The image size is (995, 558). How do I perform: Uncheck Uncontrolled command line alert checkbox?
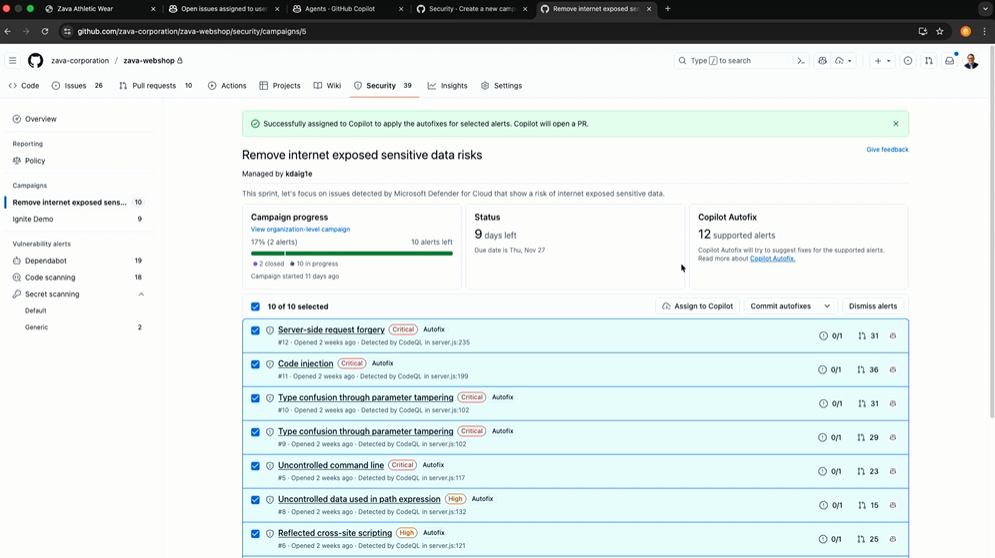point(255,466)
